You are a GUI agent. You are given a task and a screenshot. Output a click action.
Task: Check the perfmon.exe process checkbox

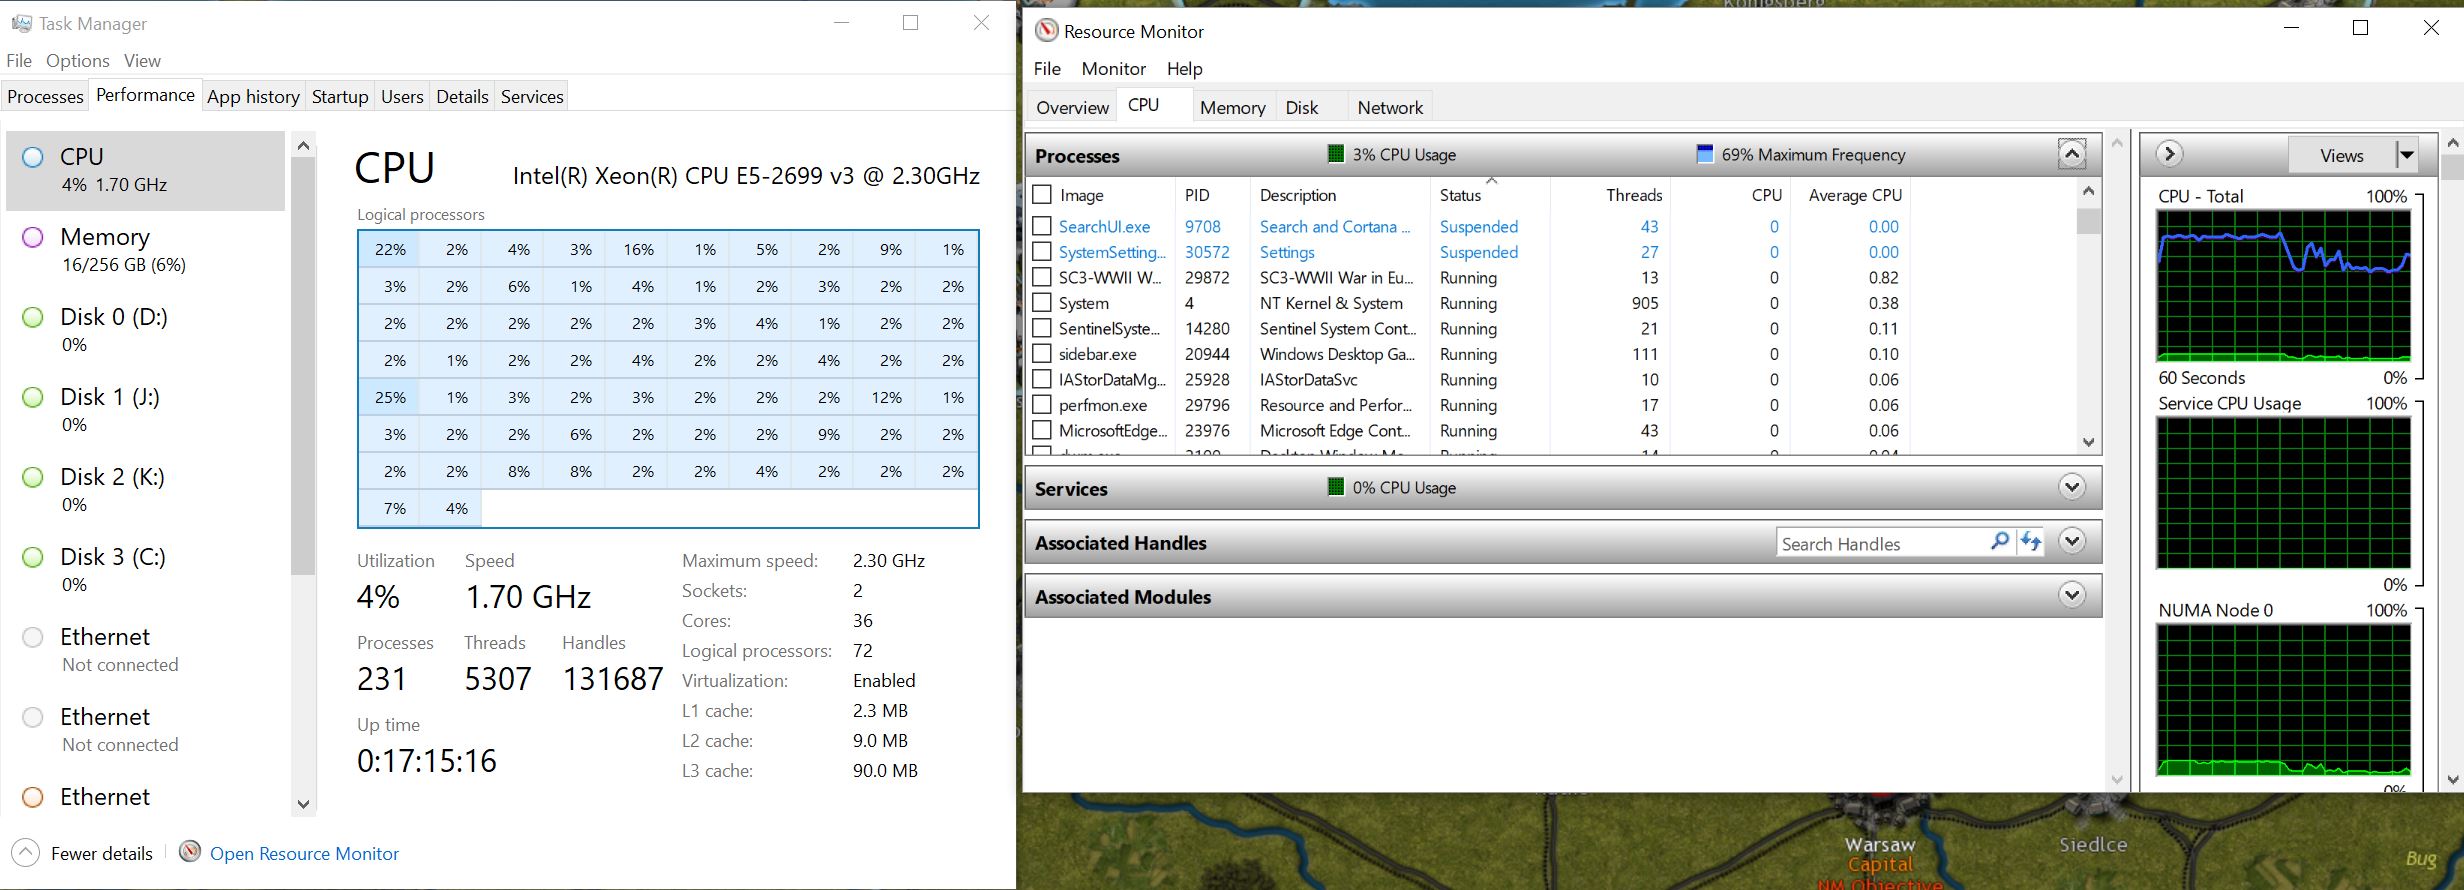click(1042, 404)
